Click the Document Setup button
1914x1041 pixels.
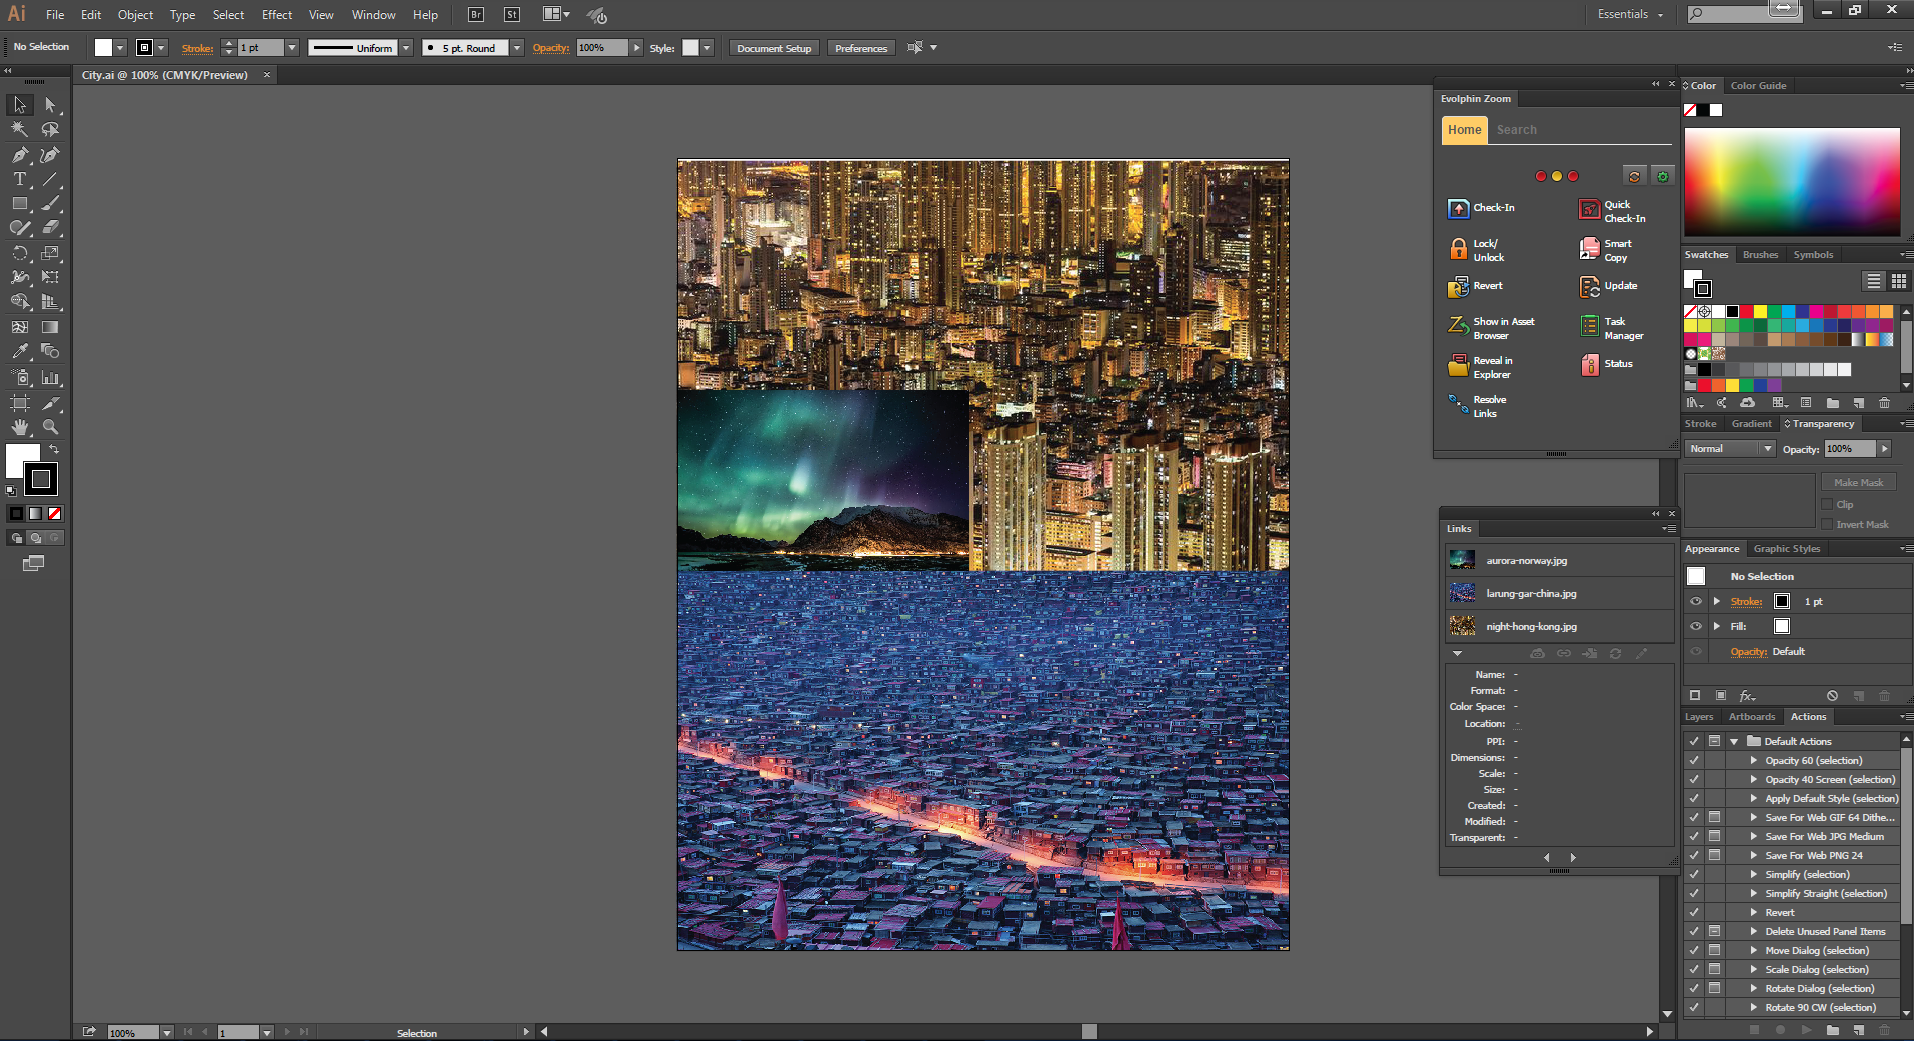[x=774, y=48]
